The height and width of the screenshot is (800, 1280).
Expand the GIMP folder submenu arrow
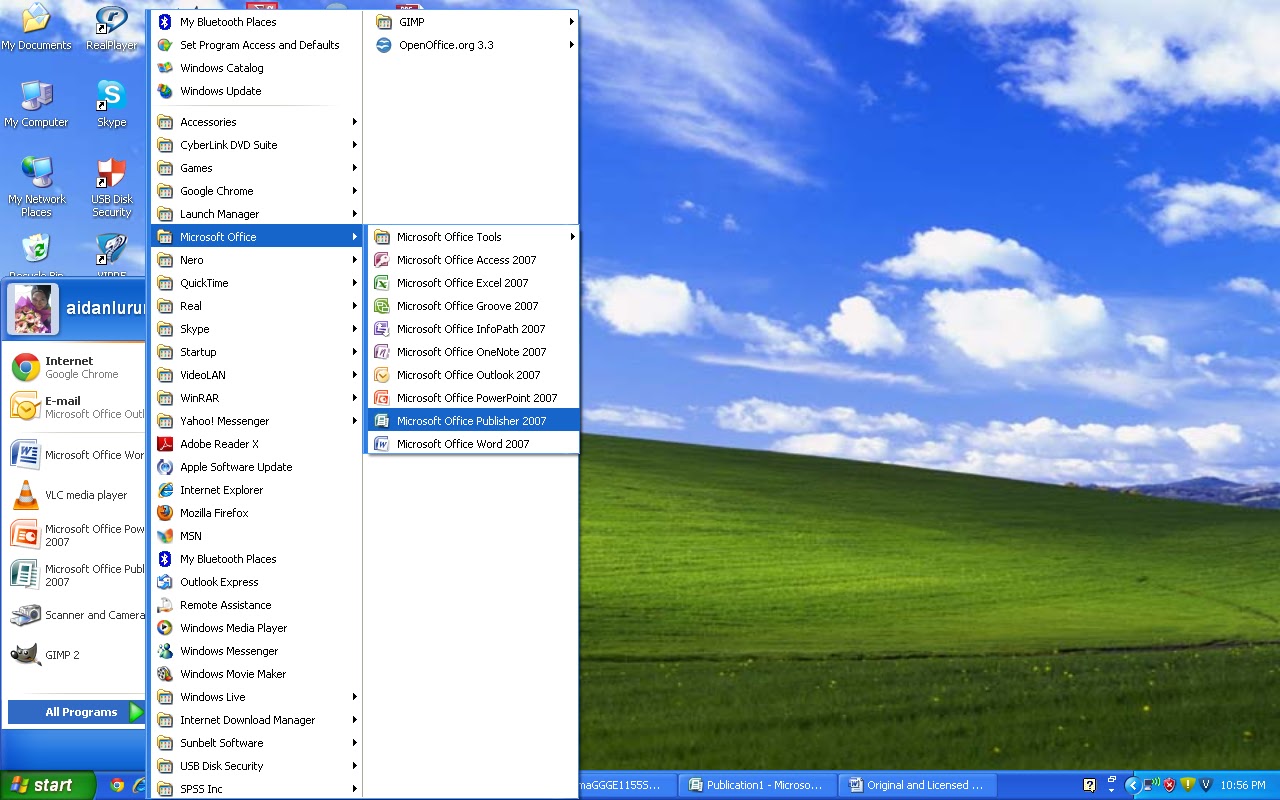coord(572,22)
